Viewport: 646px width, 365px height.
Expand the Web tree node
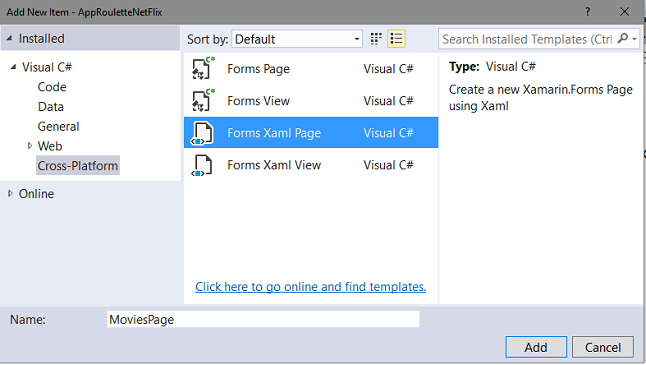(x=30, y=146)
